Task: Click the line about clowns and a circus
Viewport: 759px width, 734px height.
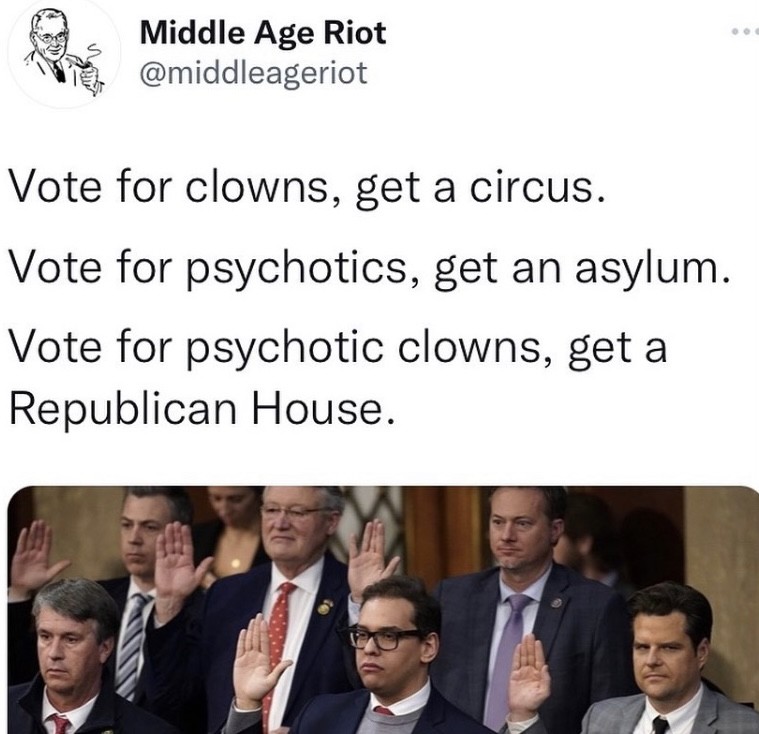Action: pyautogui.click(x=307, y=188)
